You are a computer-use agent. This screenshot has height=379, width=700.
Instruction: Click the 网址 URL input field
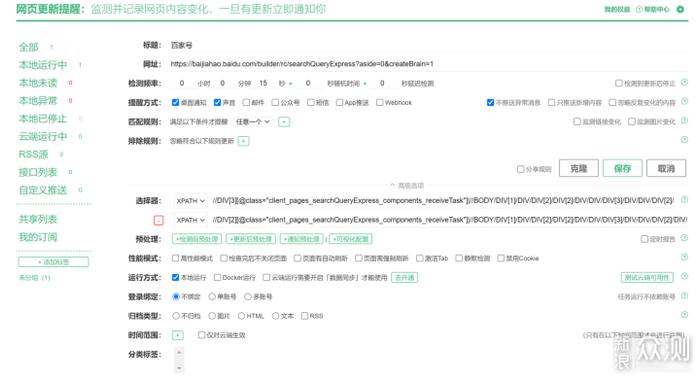(x=429, y=64)
